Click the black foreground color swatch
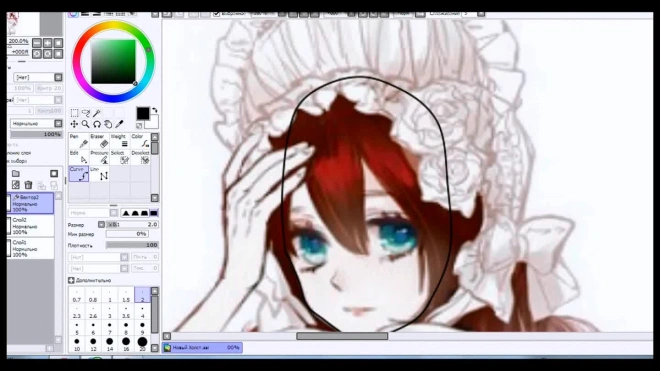Viewport: 660px width, 371px height. (x=143, y=113)
